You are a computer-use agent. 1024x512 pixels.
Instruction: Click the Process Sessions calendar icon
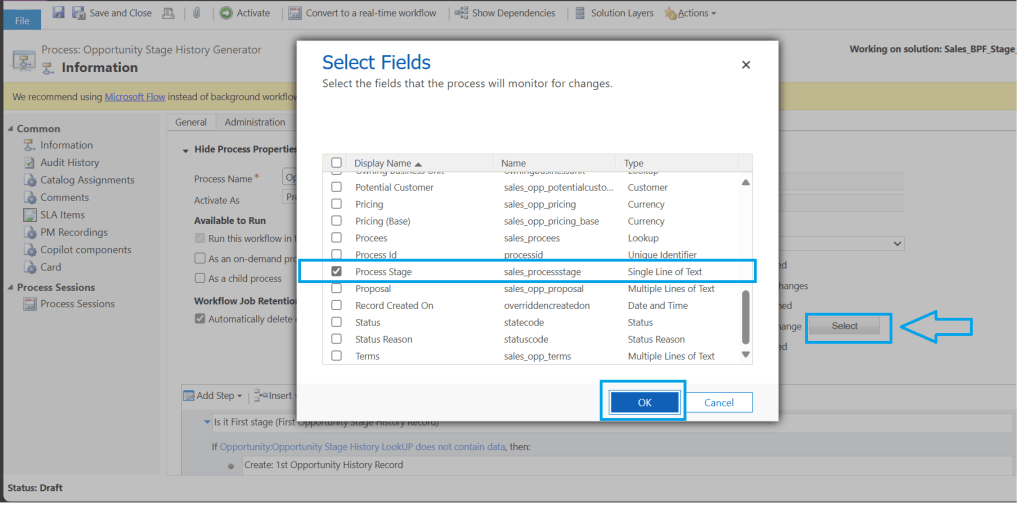coord(31,304)
